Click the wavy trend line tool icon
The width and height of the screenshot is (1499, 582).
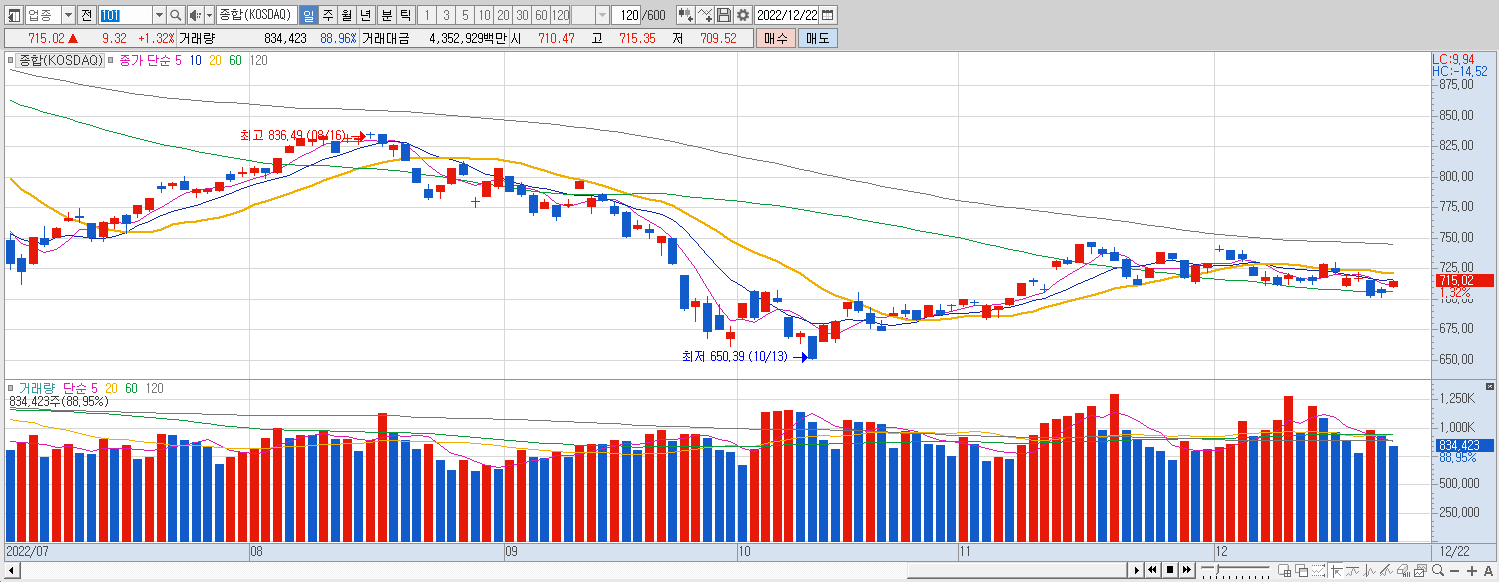(x=1352, y=571)
